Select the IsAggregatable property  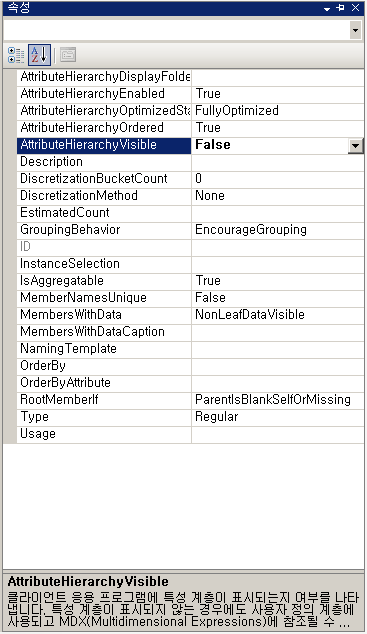[x=104, y=281]
